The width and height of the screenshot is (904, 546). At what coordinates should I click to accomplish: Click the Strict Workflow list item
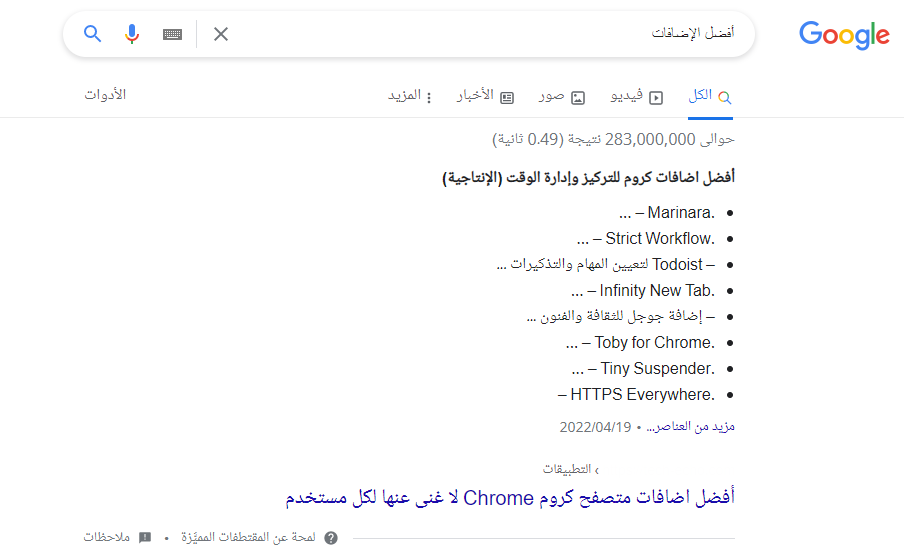646,239
